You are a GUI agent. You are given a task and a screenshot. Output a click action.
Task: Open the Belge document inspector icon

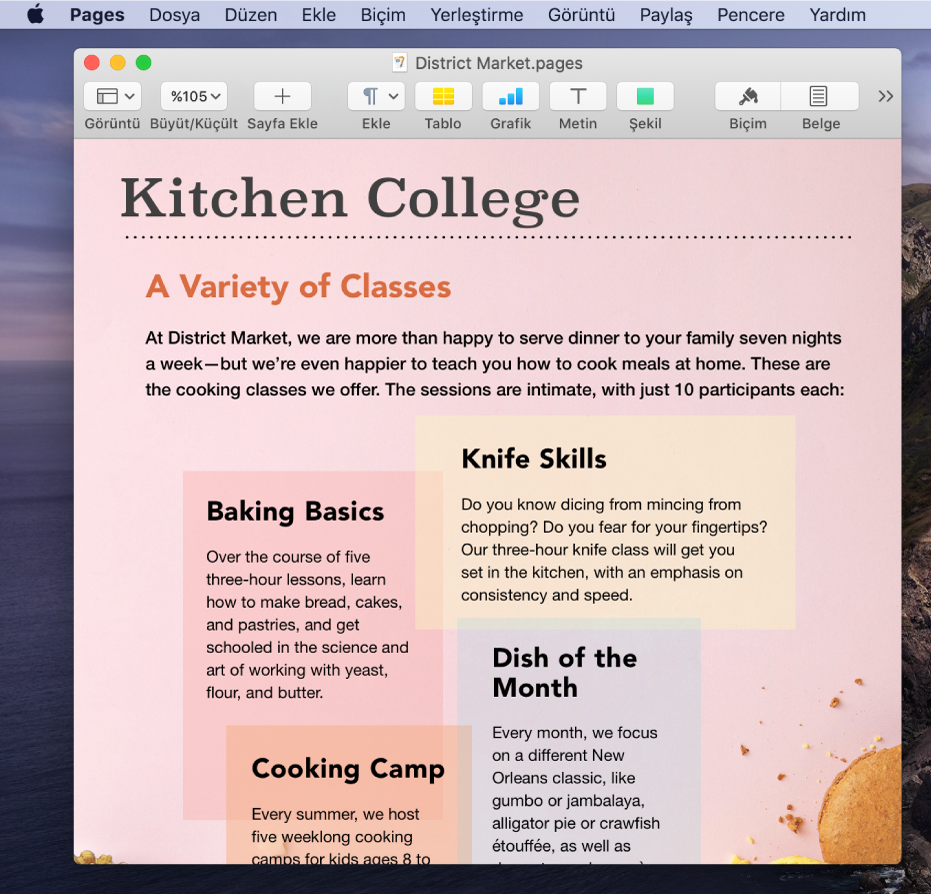(819, 96)
